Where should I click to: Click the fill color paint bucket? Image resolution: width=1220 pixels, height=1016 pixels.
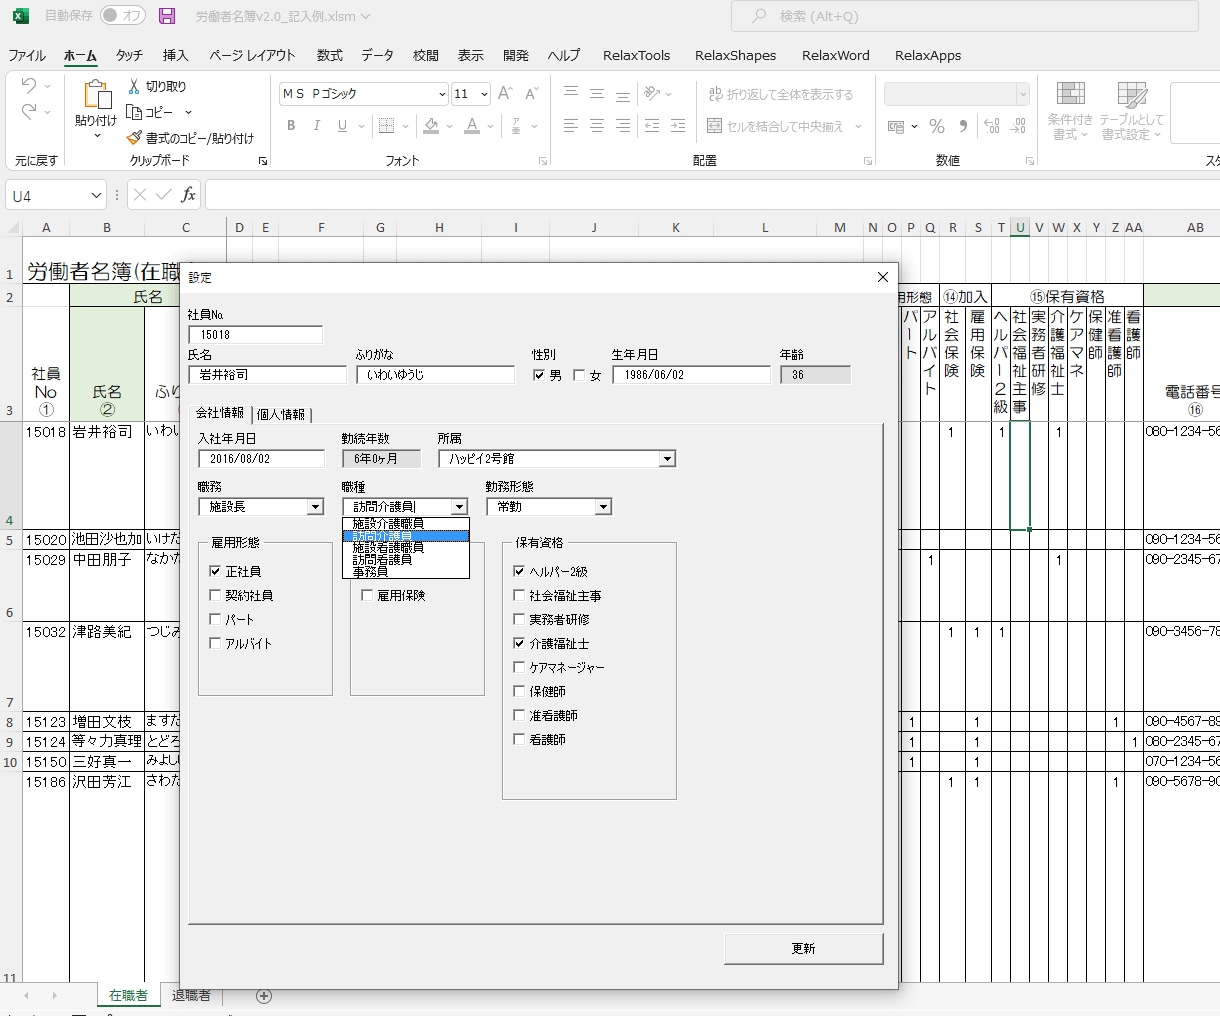tap(431, 126)
